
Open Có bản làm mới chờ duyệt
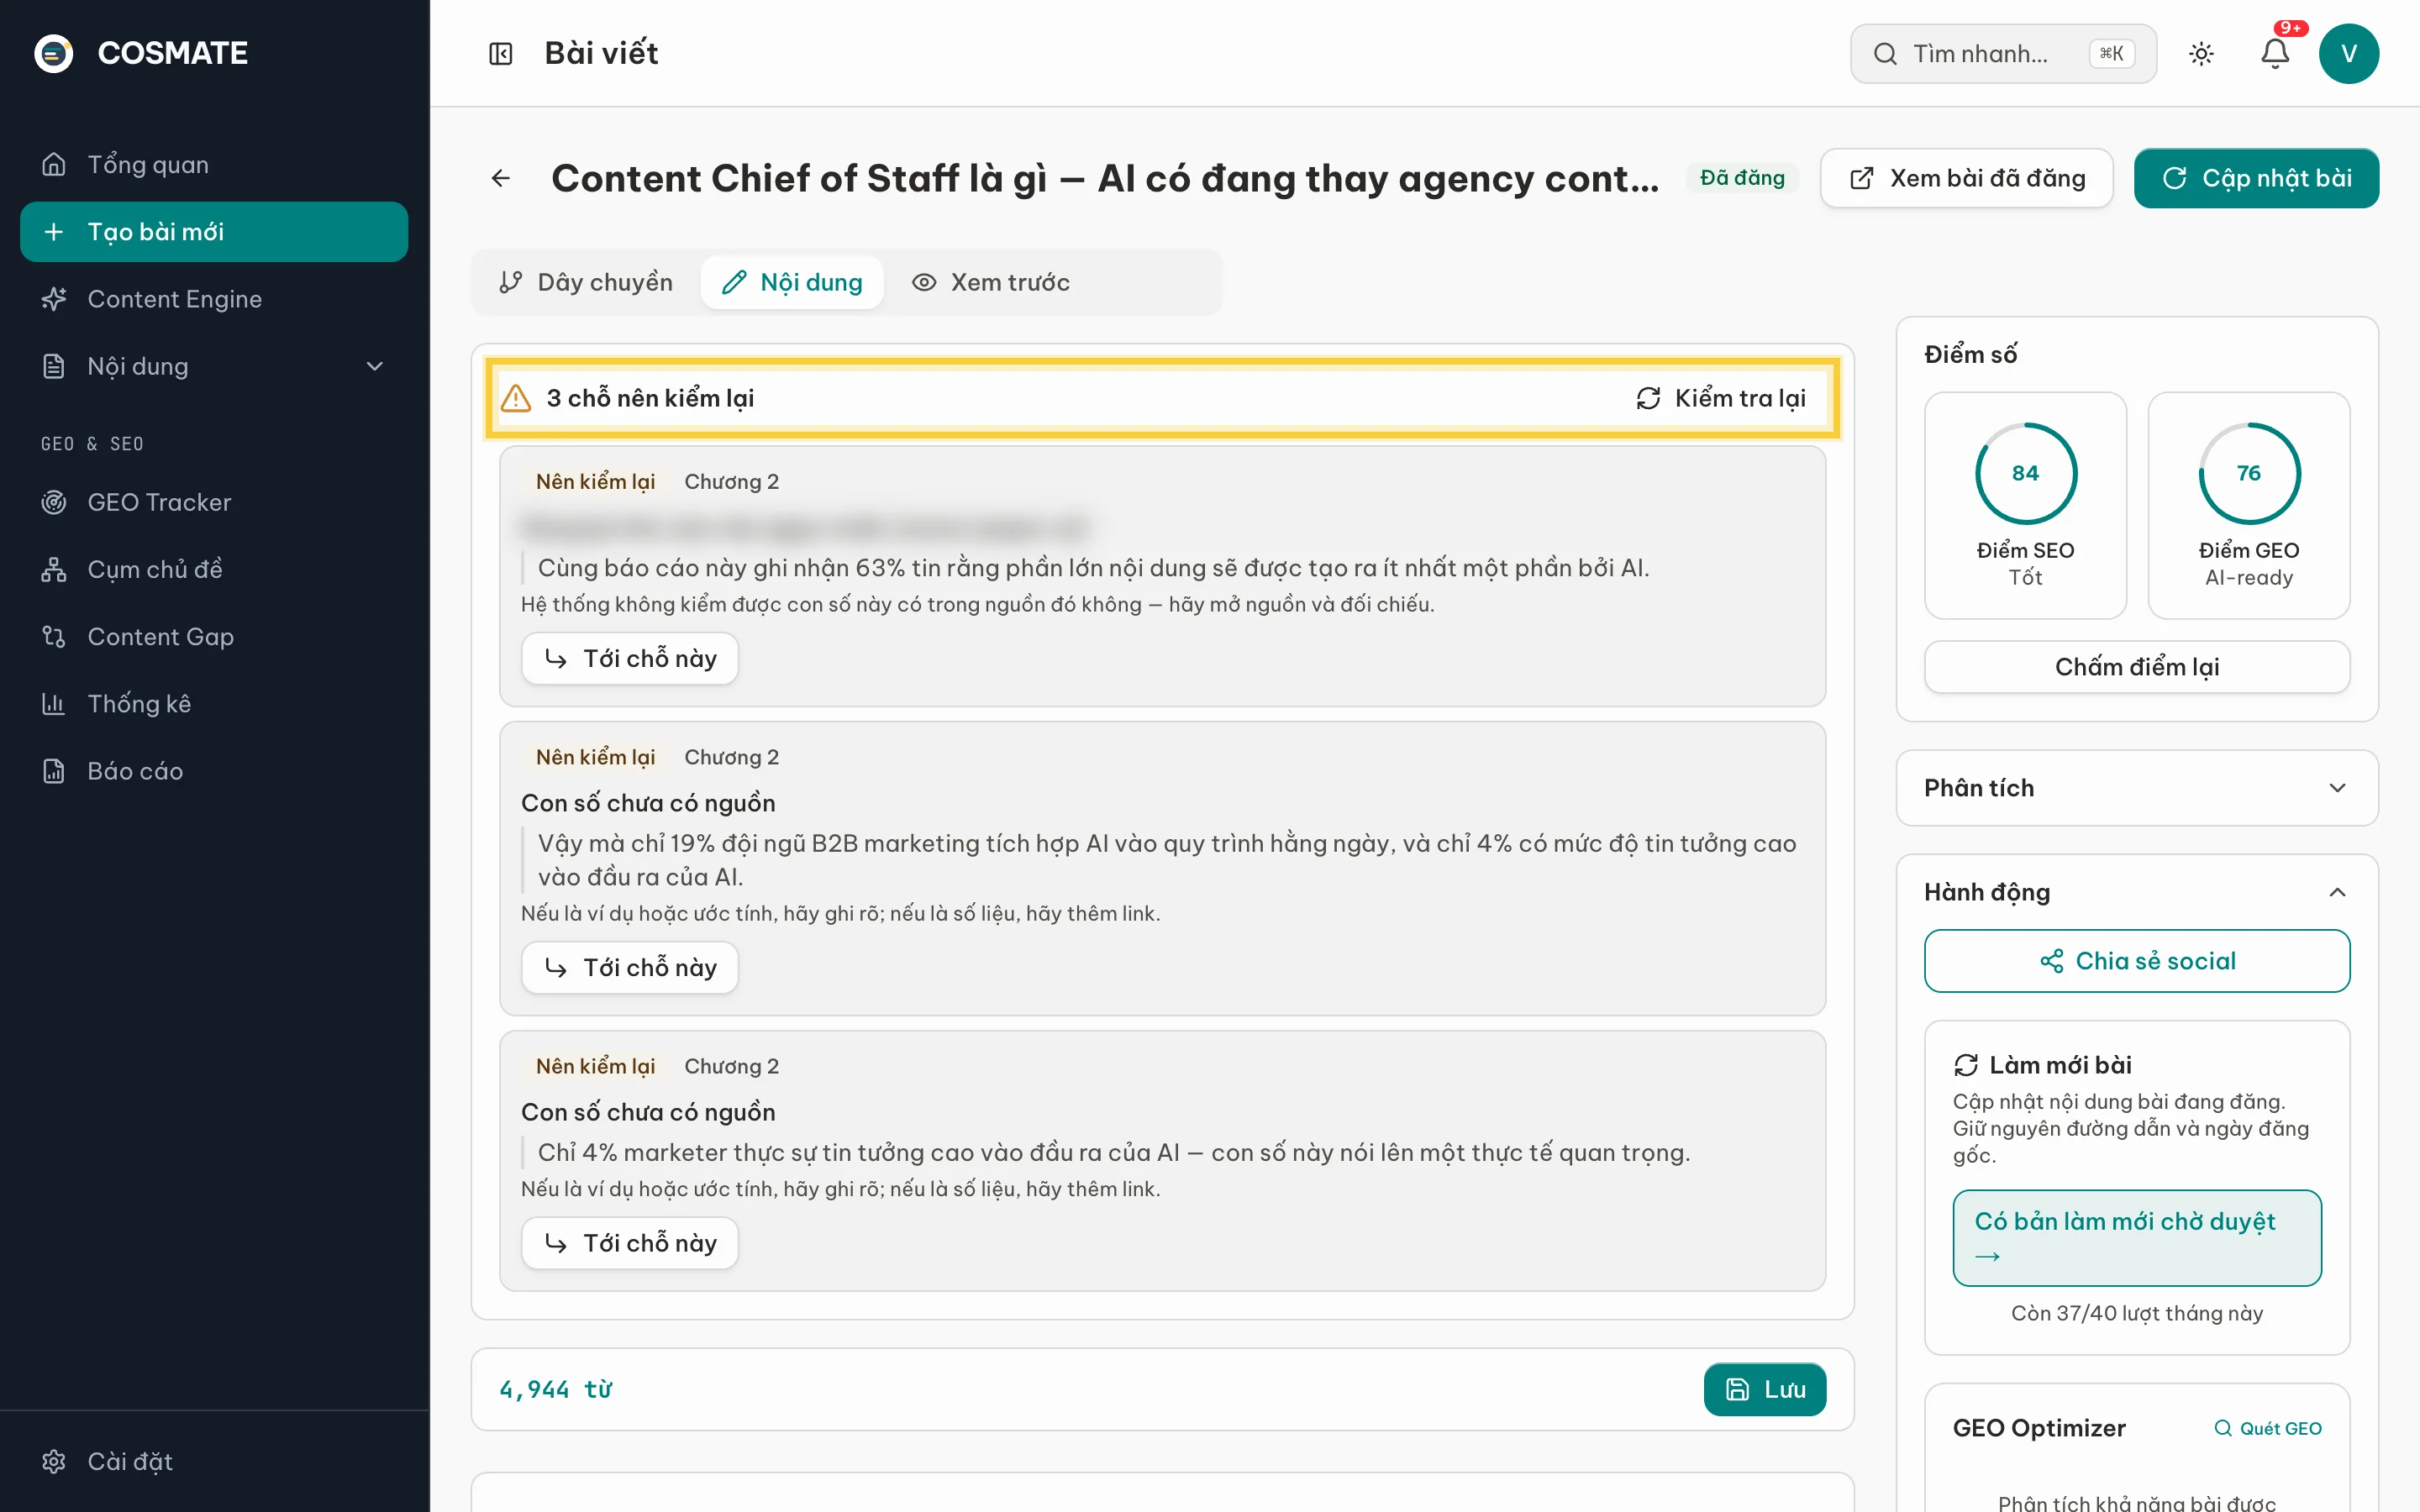click(2137, 1238)
